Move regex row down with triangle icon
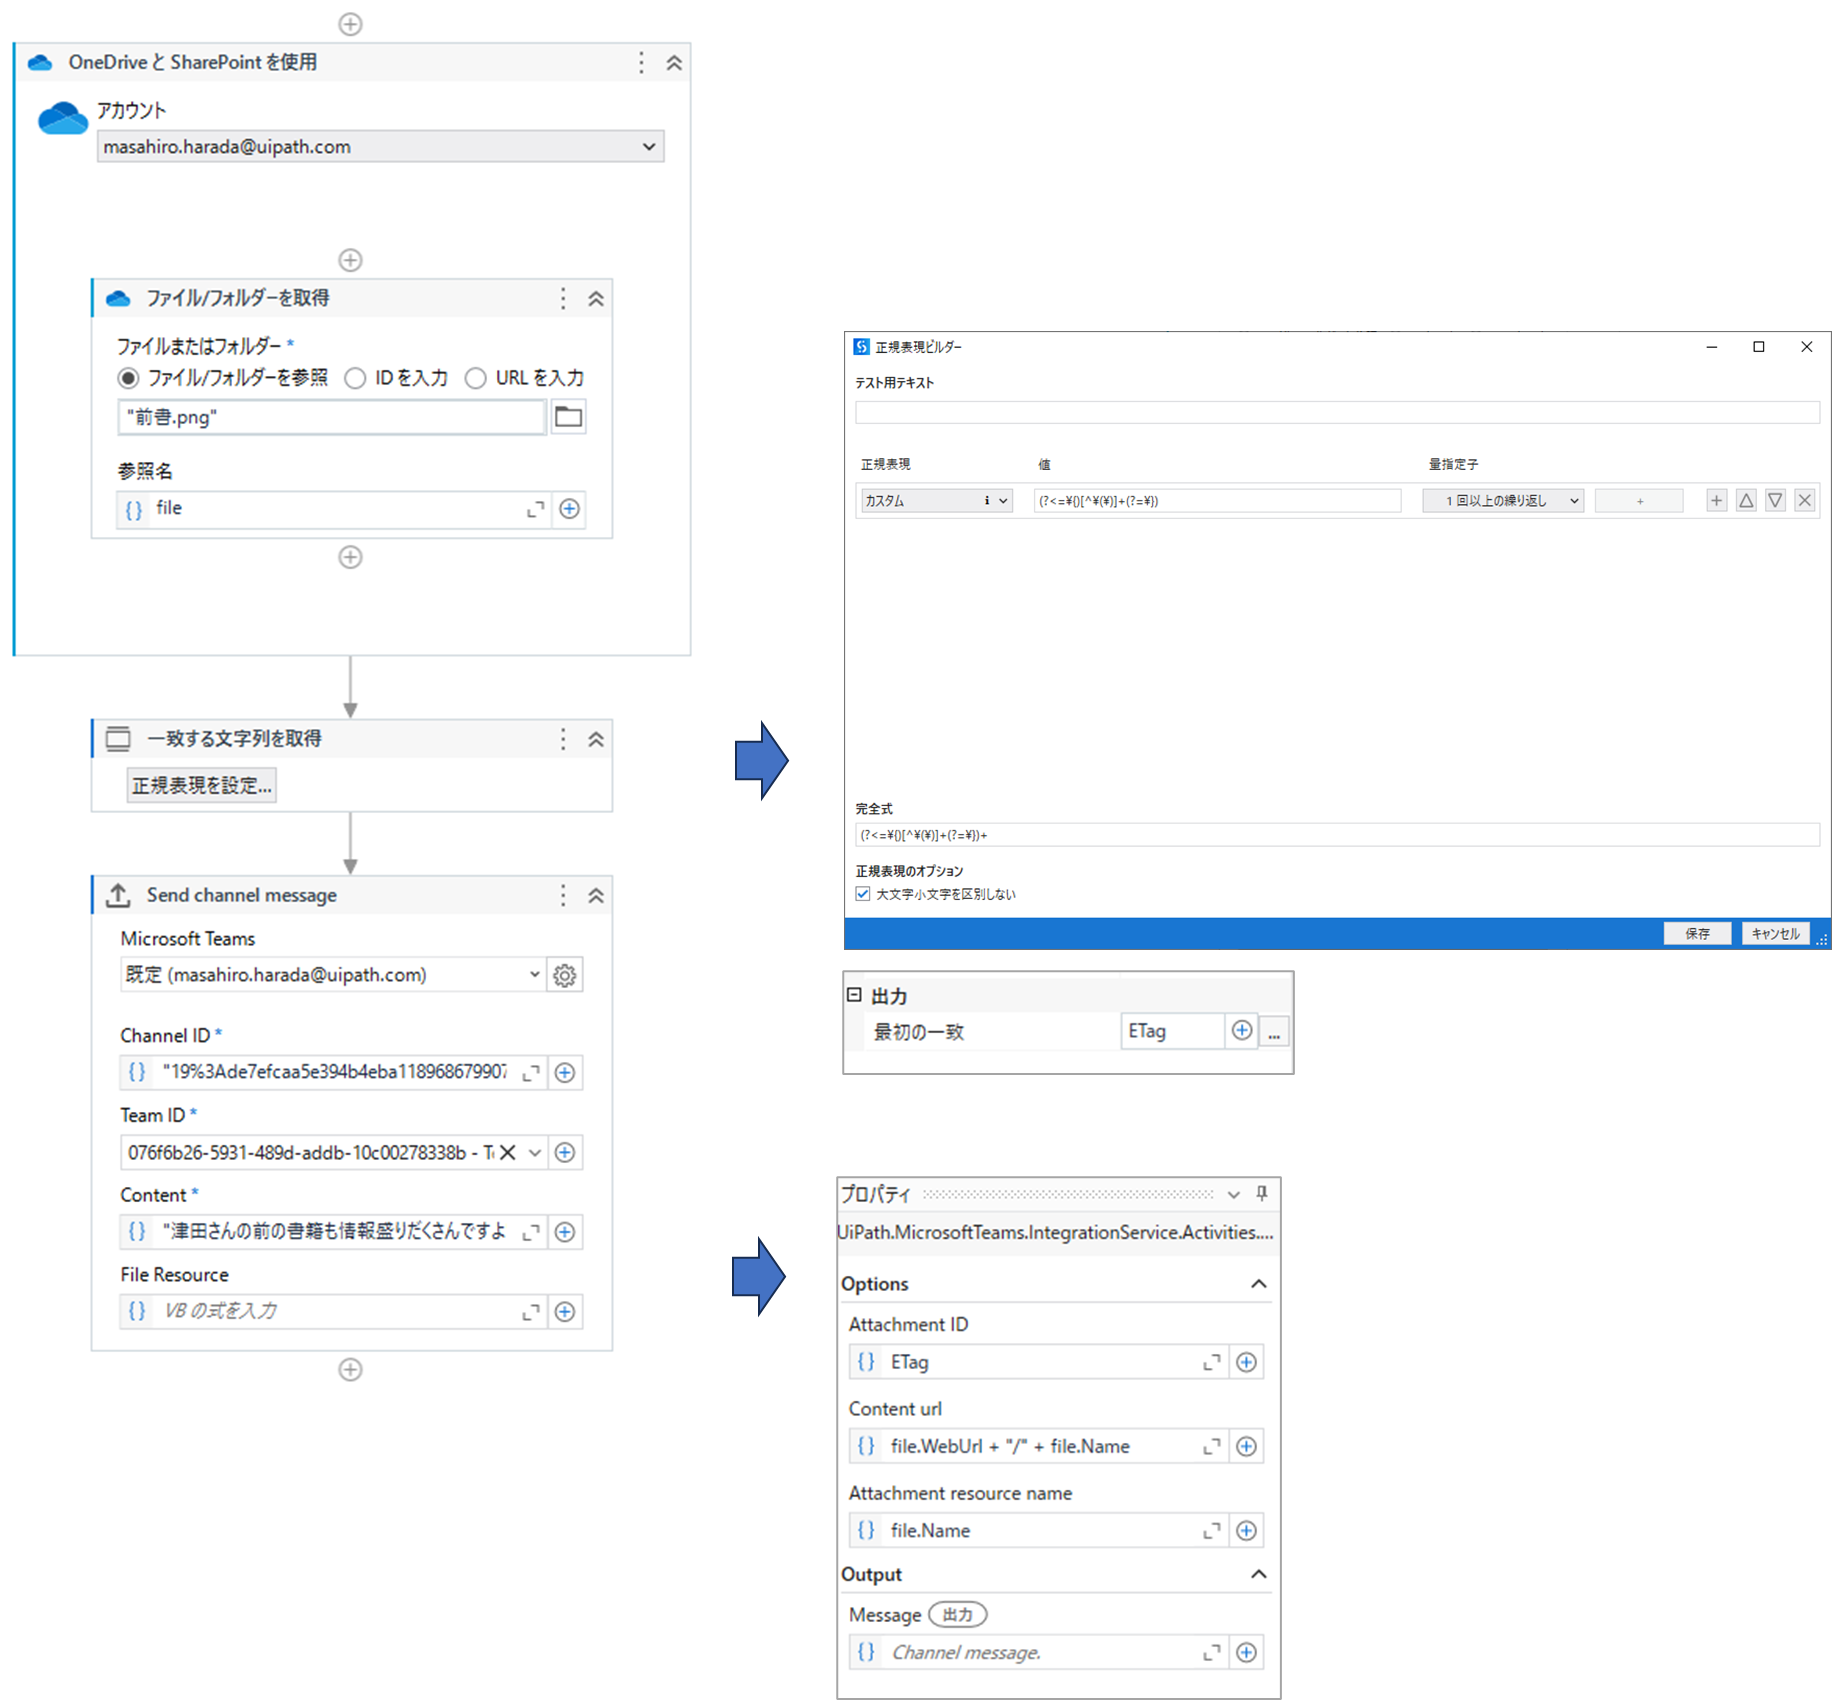 coord(1775,500)
